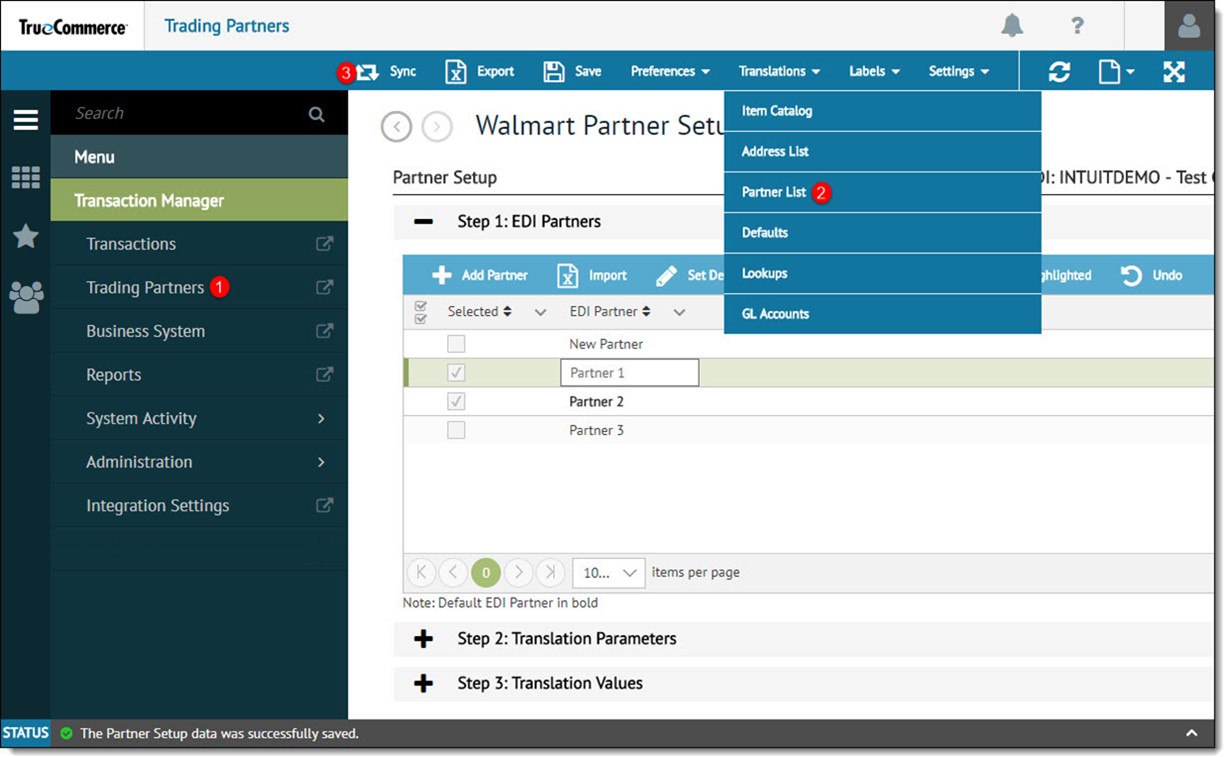This screenshot has width=1224, height=757.
Task: Open the user profile avatar
Action: coord(1189,26)
